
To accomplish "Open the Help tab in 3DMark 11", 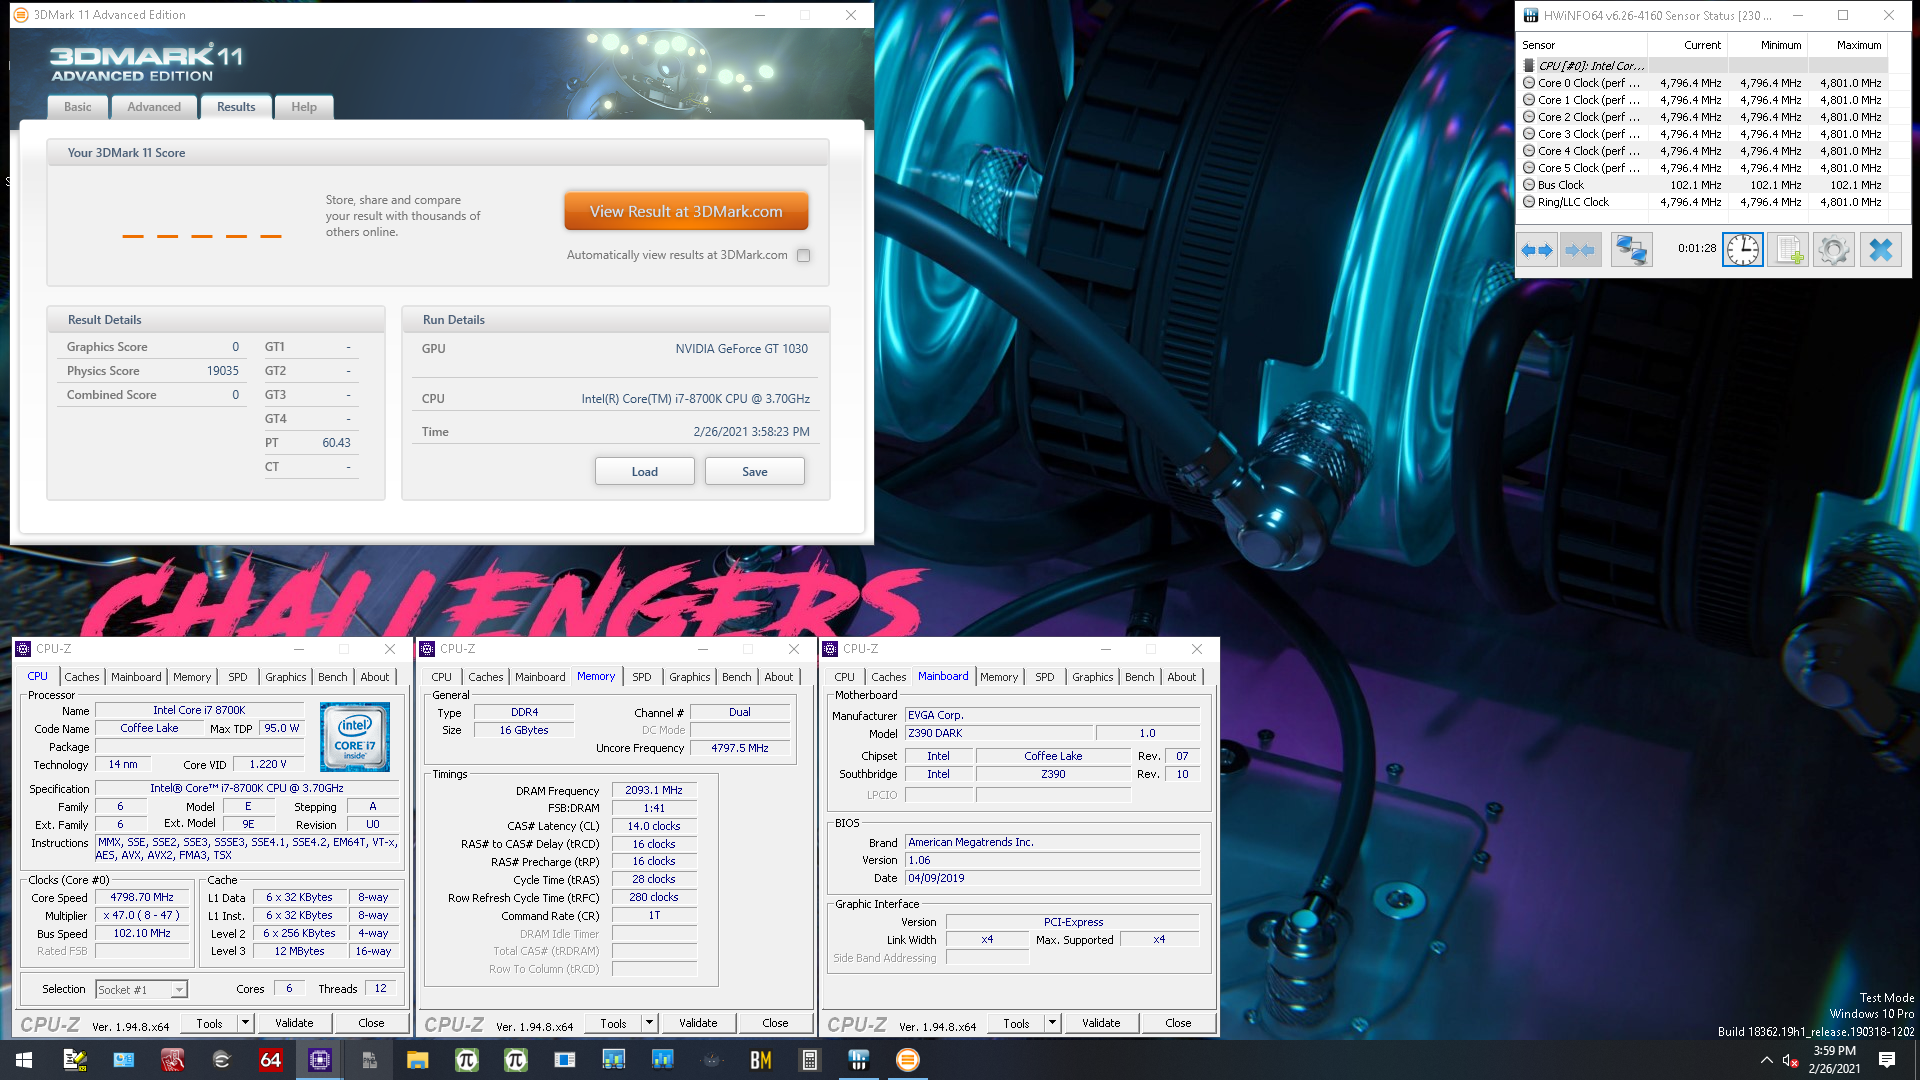I will coord(304,107).
